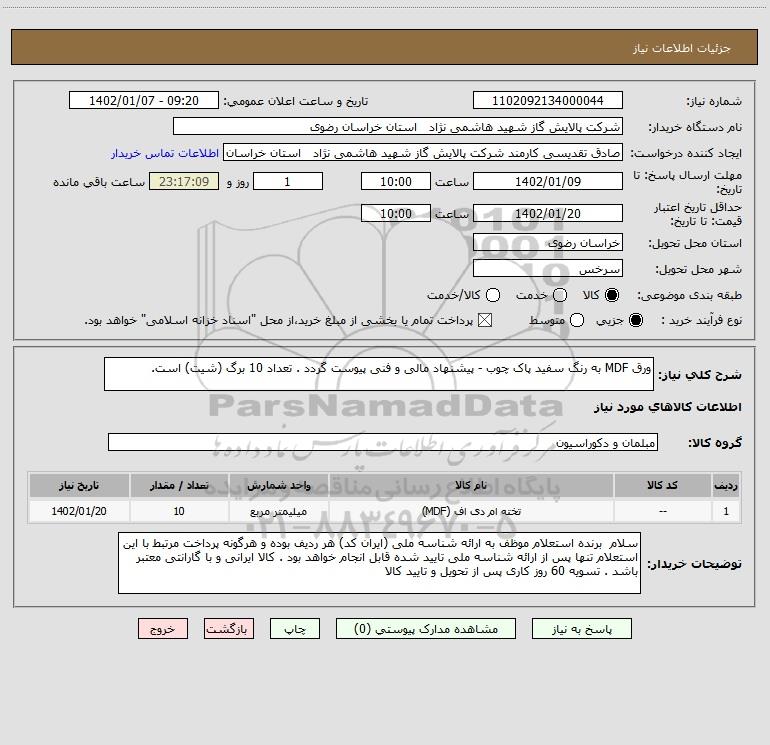Click the response deadline date 1402/01/09
The image size is (770, 745).
tap(548, 181)
